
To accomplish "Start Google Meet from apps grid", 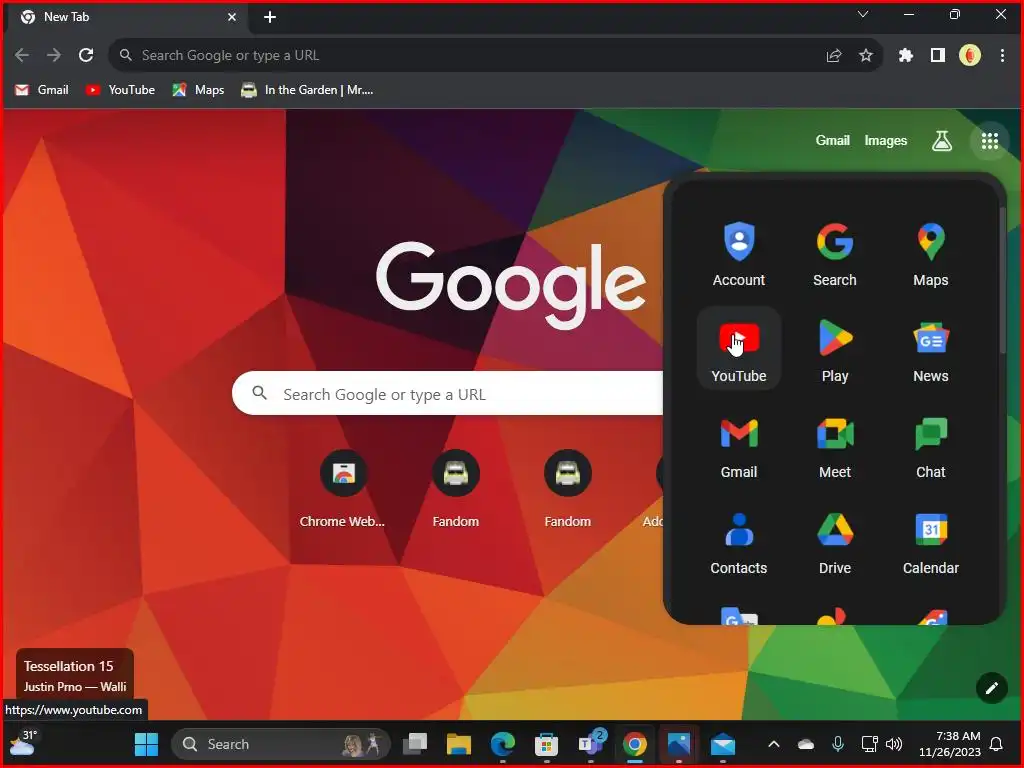I will point(835,445).
